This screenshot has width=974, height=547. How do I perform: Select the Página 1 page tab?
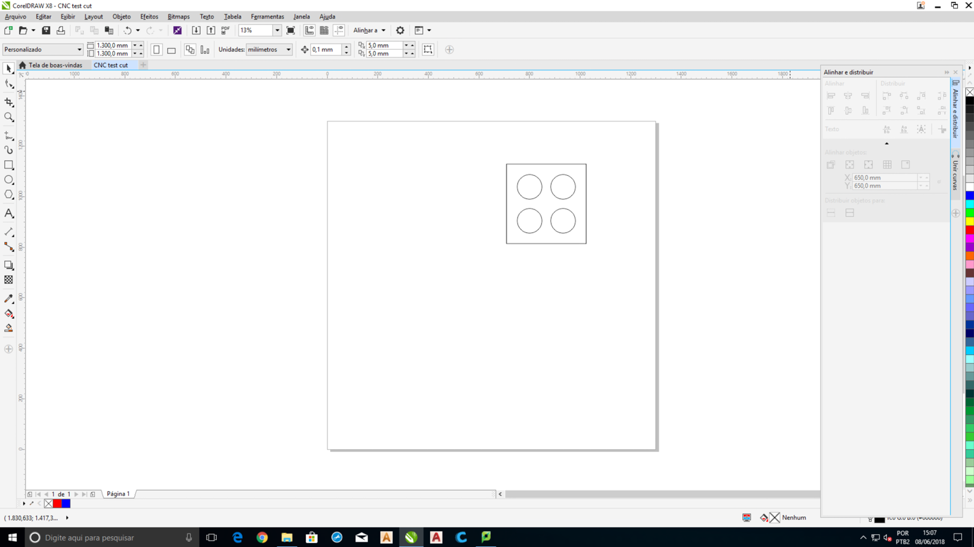(x=118, y=494)
